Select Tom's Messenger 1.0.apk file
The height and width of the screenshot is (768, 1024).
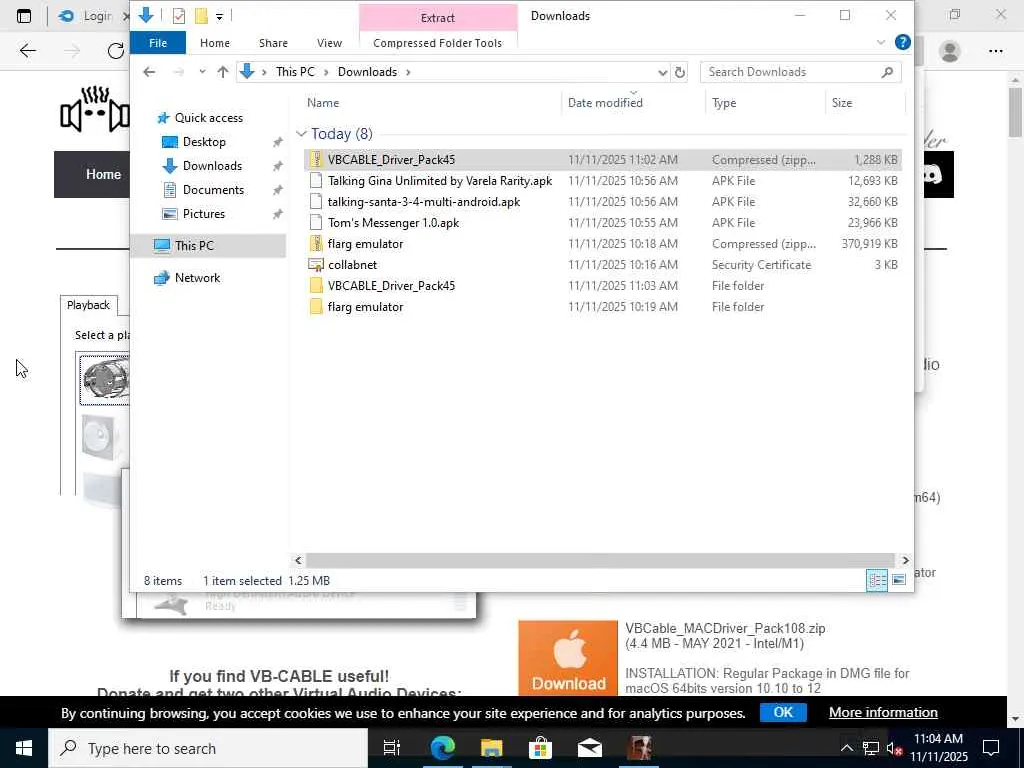(x=602, y=223)
